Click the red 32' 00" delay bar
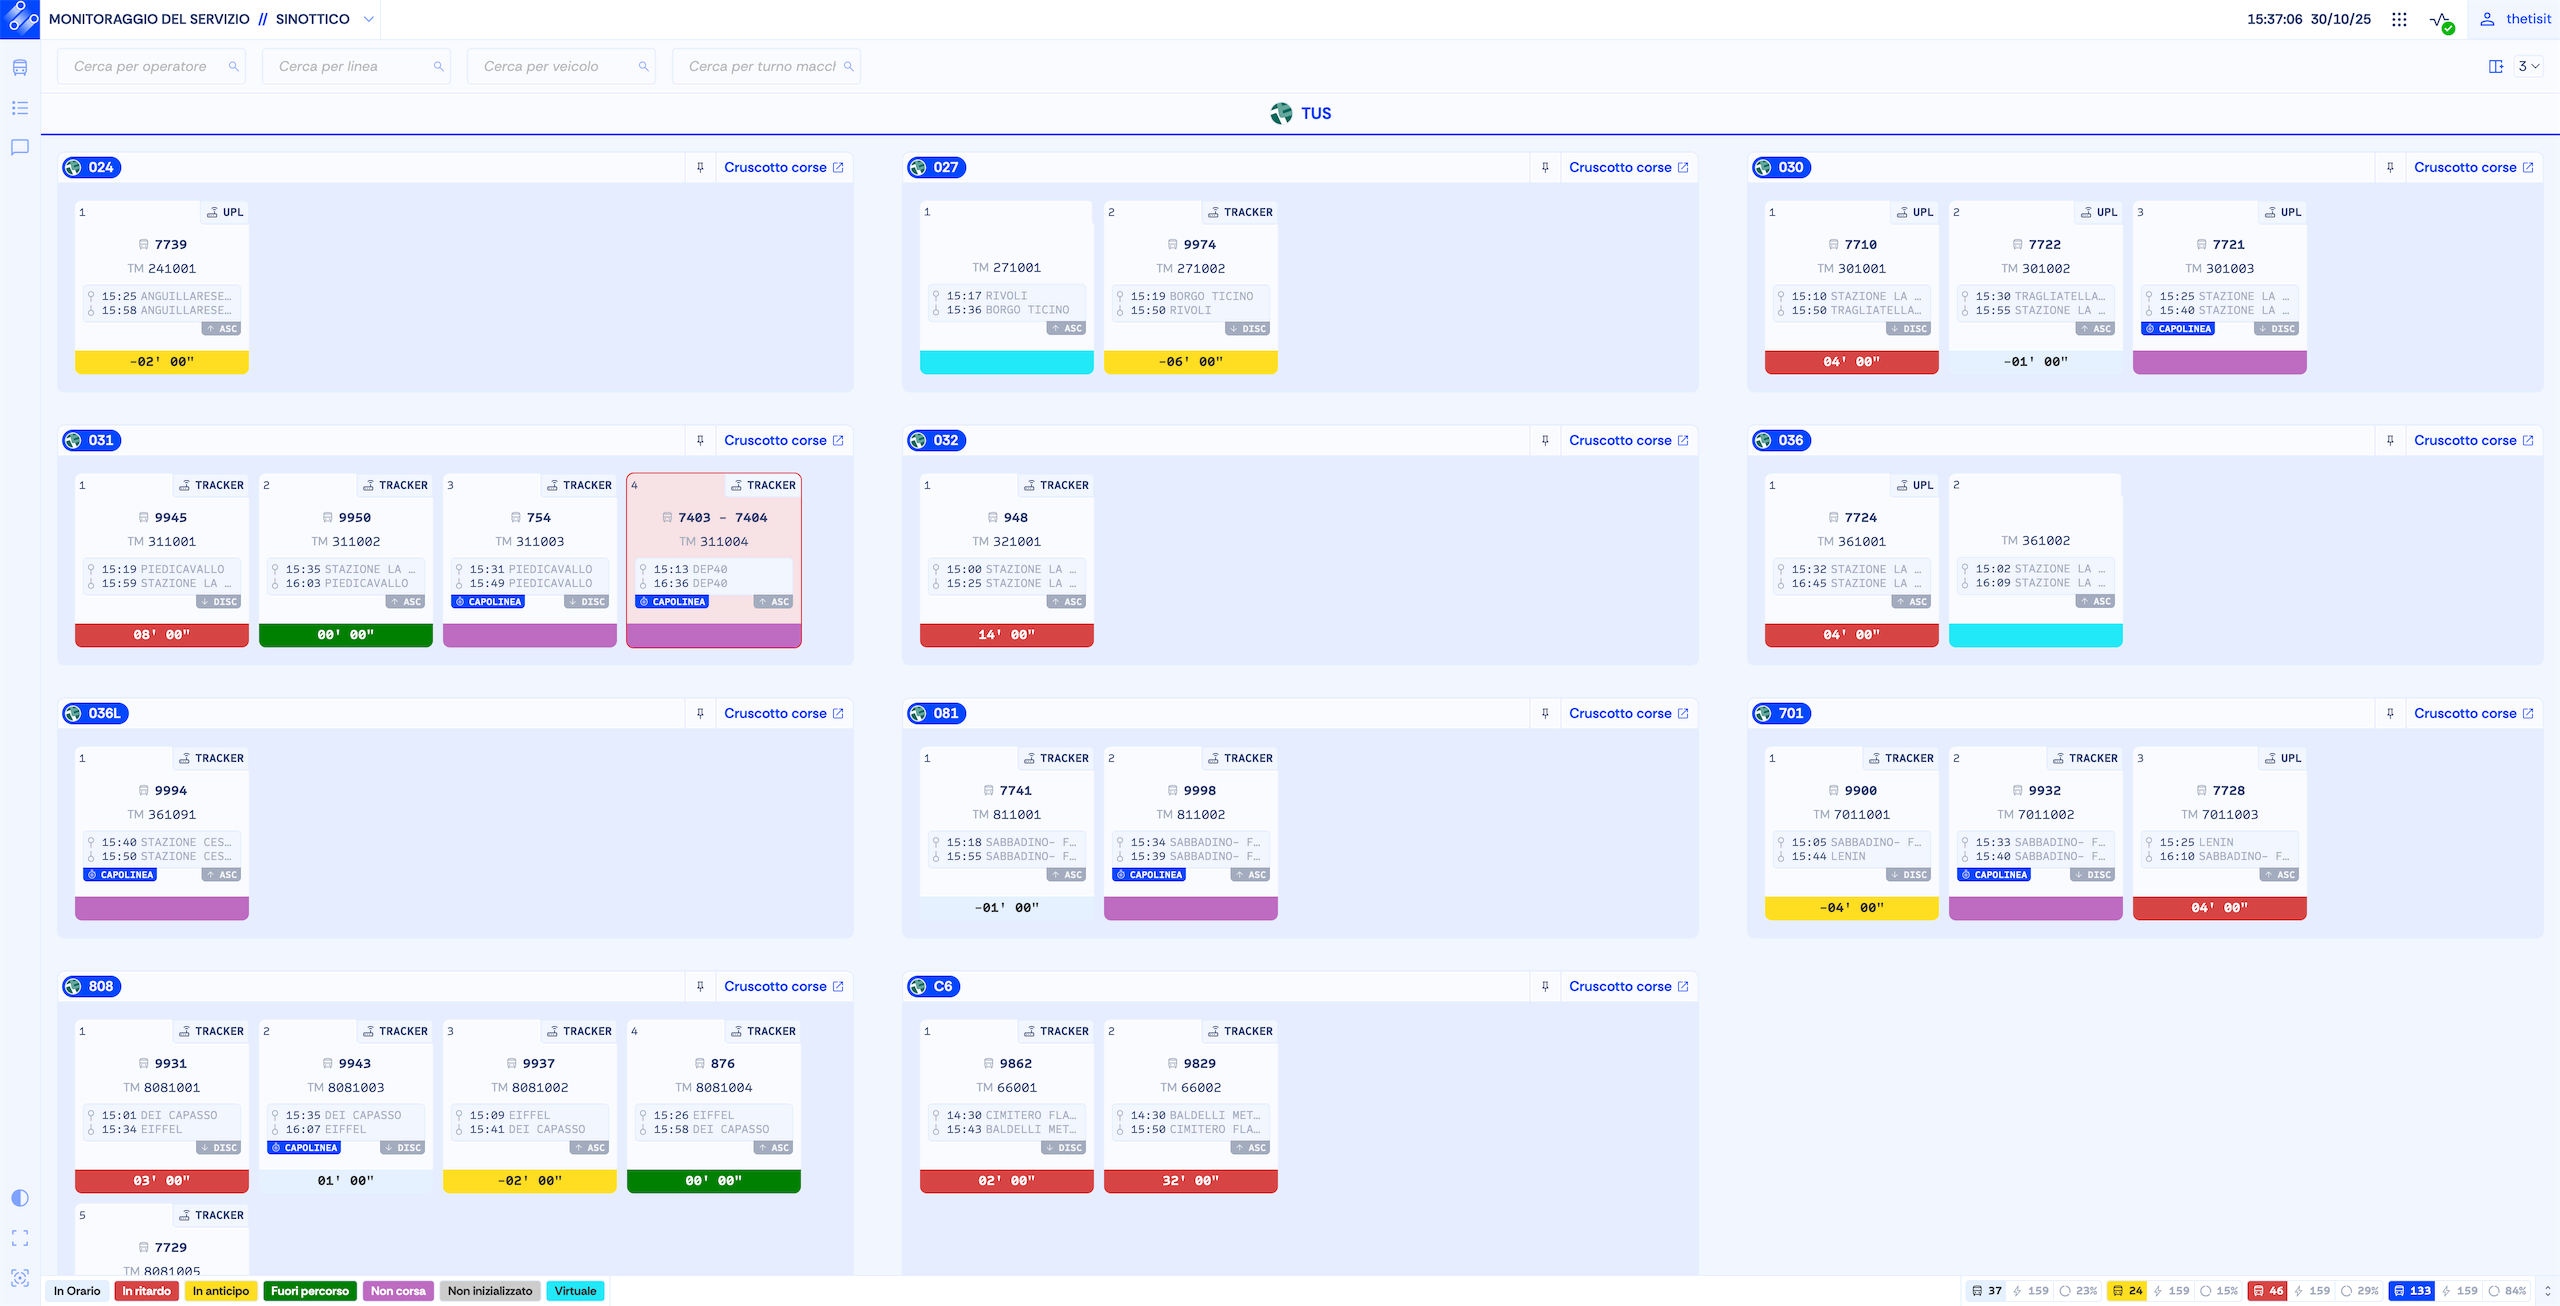The height and width of the screenshot is (1306, 2560). tap(1190, 1181)
